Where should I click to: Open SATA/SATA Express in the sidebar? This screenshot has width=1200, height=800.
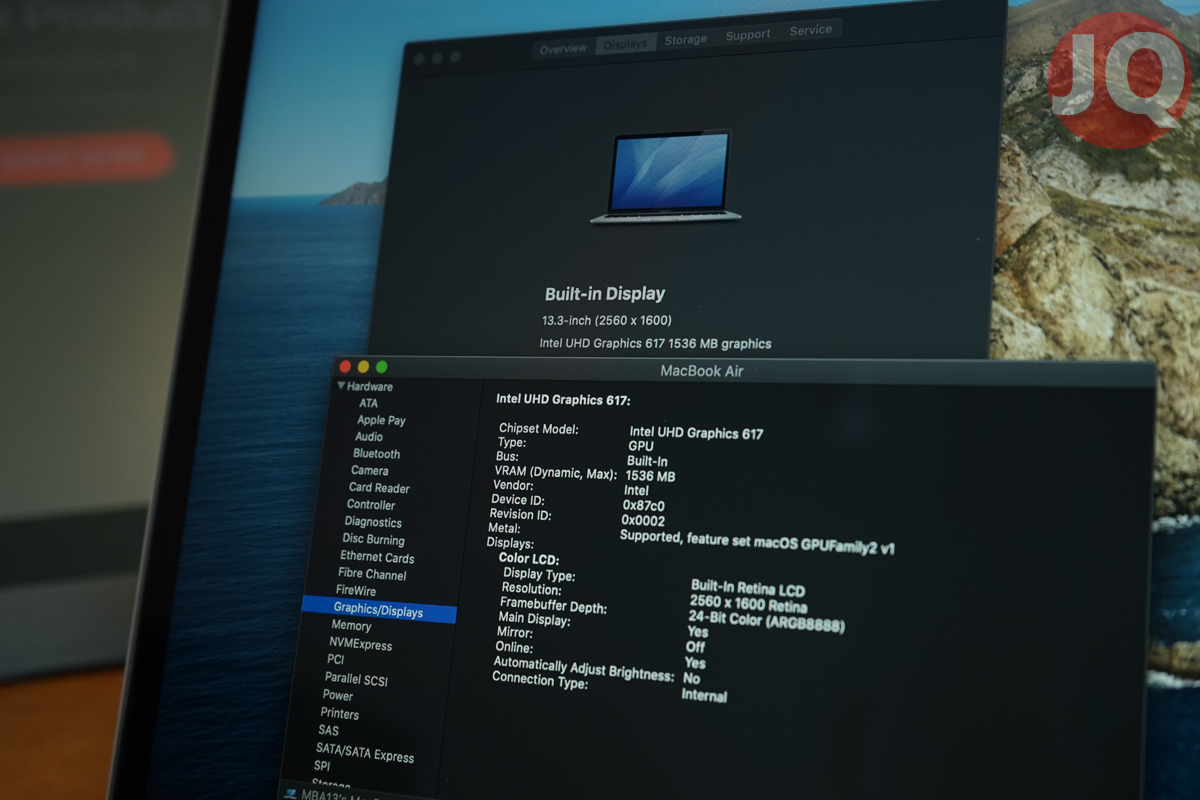click(365, 752)
